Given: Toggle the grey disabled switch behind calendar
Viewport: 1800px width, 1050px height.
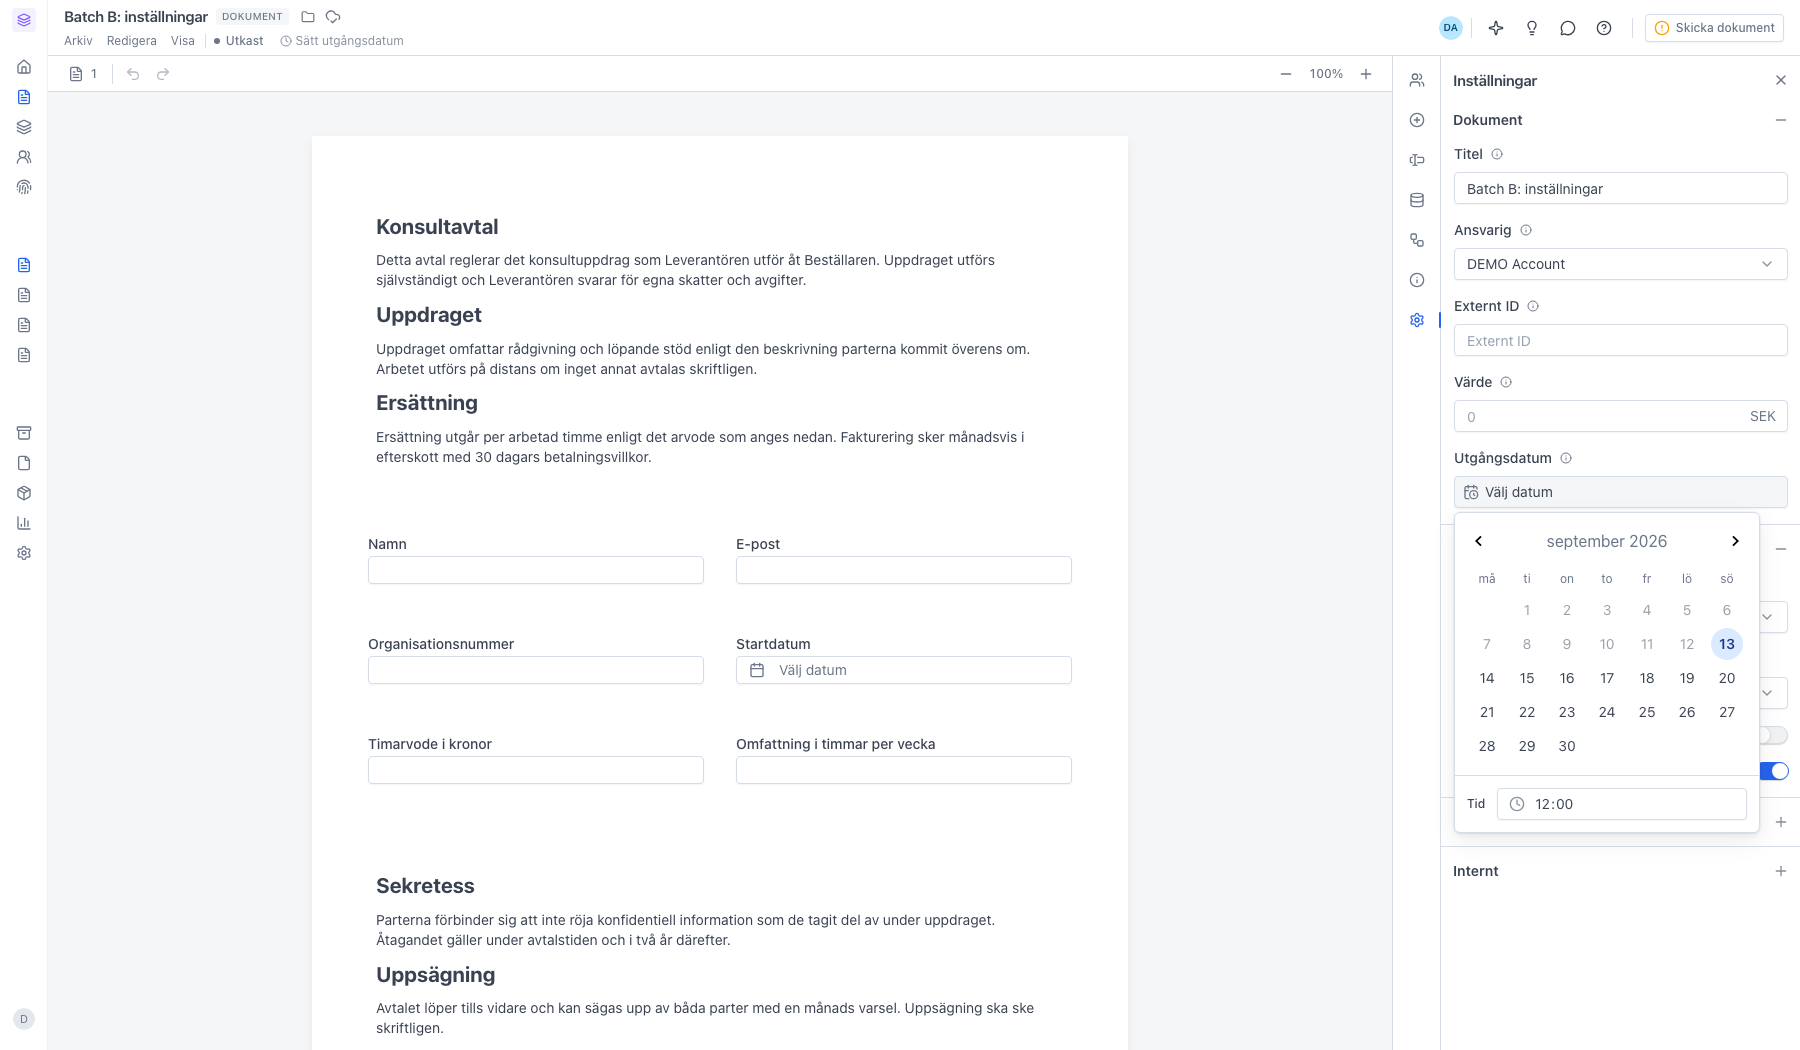Looking at the screenshot, I should coord(1774,735).
